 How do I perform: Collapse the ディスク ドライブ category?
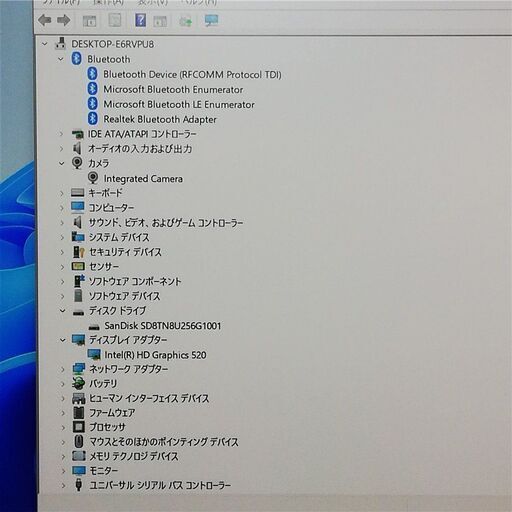[x=62, y=311]
